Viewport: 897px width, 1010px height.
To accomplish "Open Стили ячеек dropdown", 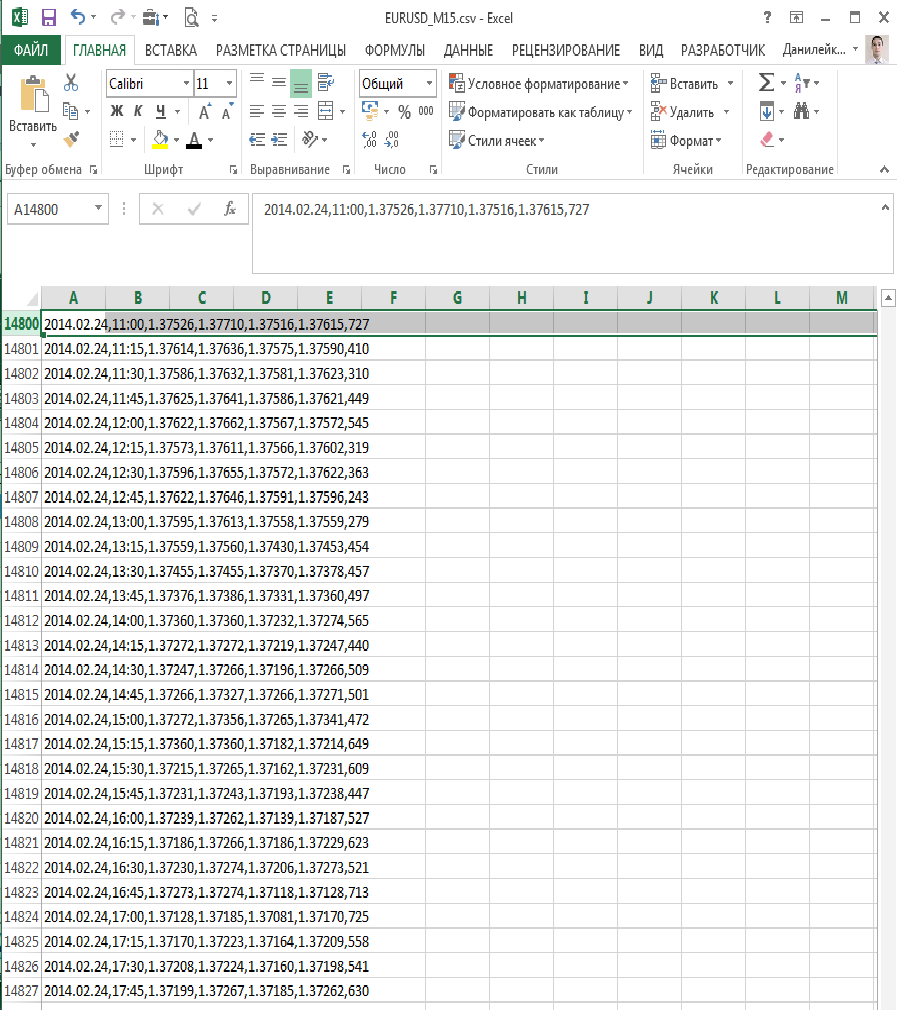I will (496, 140).
